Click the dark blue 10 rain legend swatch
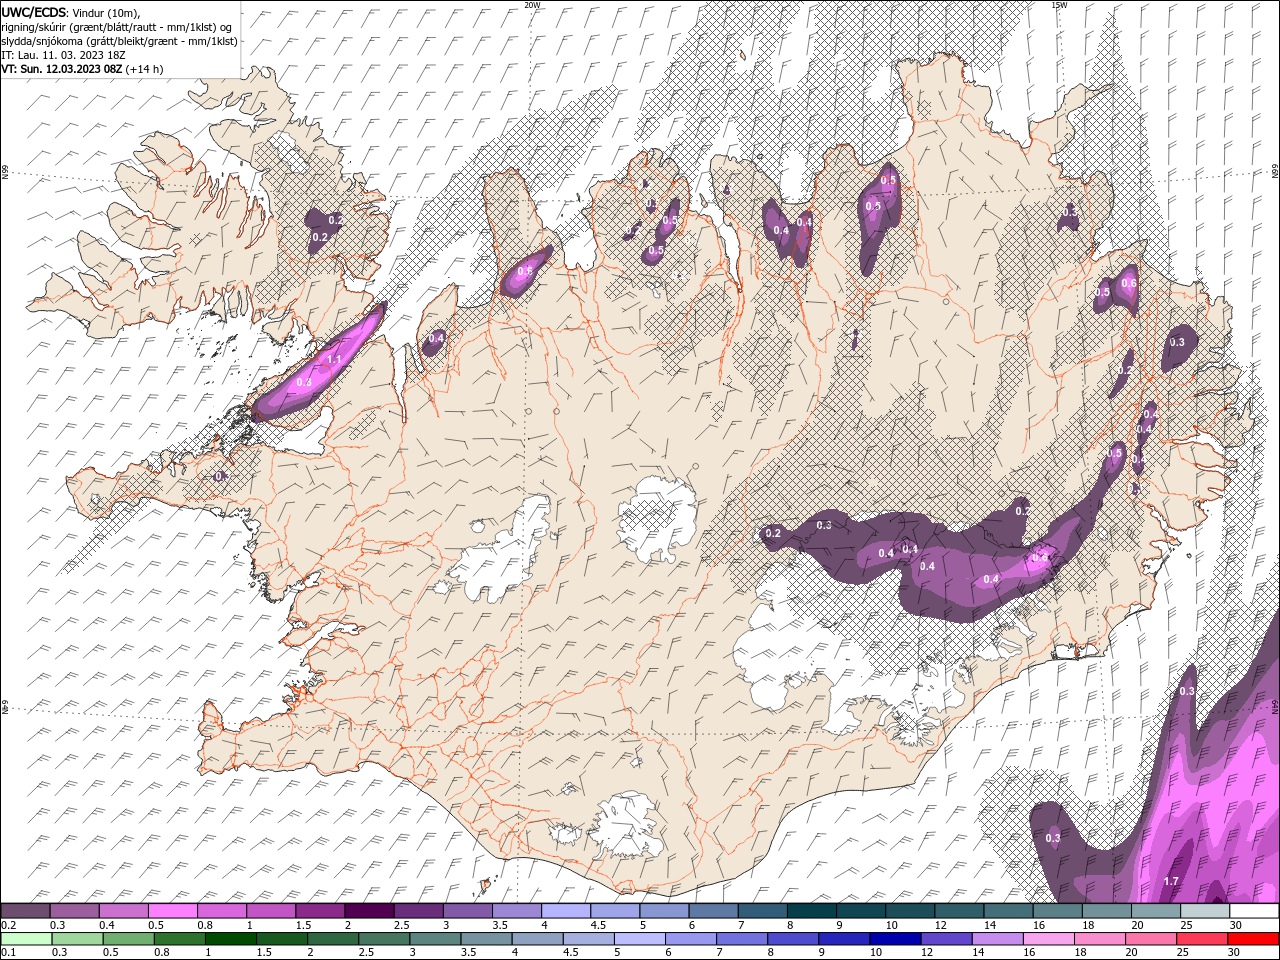This screenshot has width=1280, height=960. (x=896, y=939)
